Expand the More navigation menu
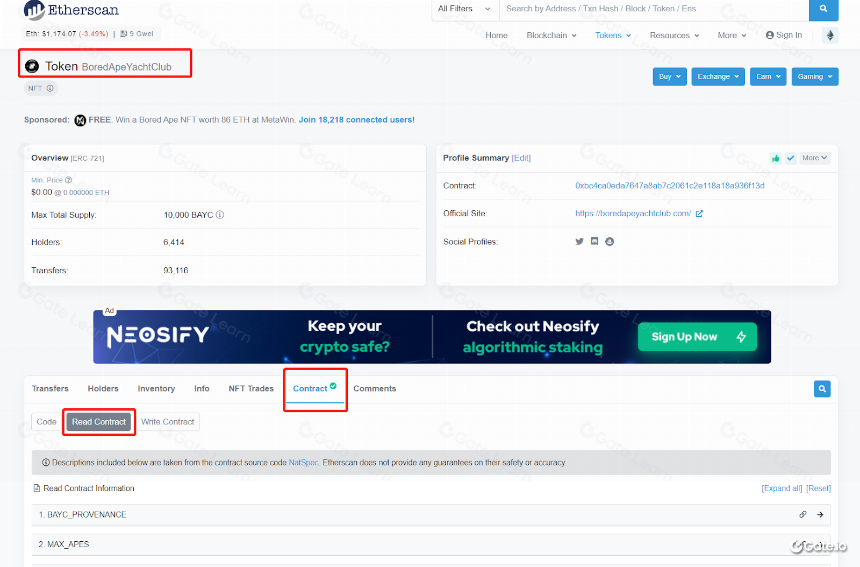860x567 pixels. click(732, 35)
